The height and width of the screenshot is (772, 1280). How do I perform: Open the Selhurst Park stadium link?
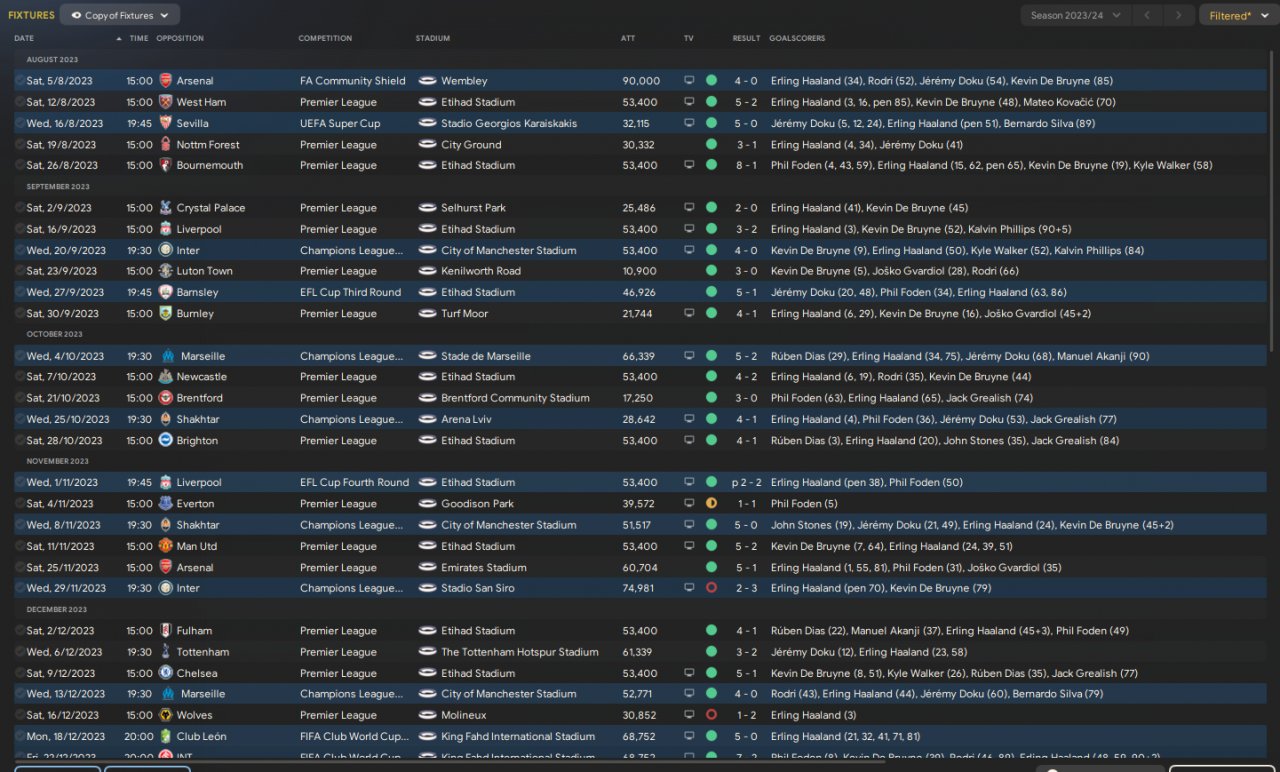tap(474, 208)
